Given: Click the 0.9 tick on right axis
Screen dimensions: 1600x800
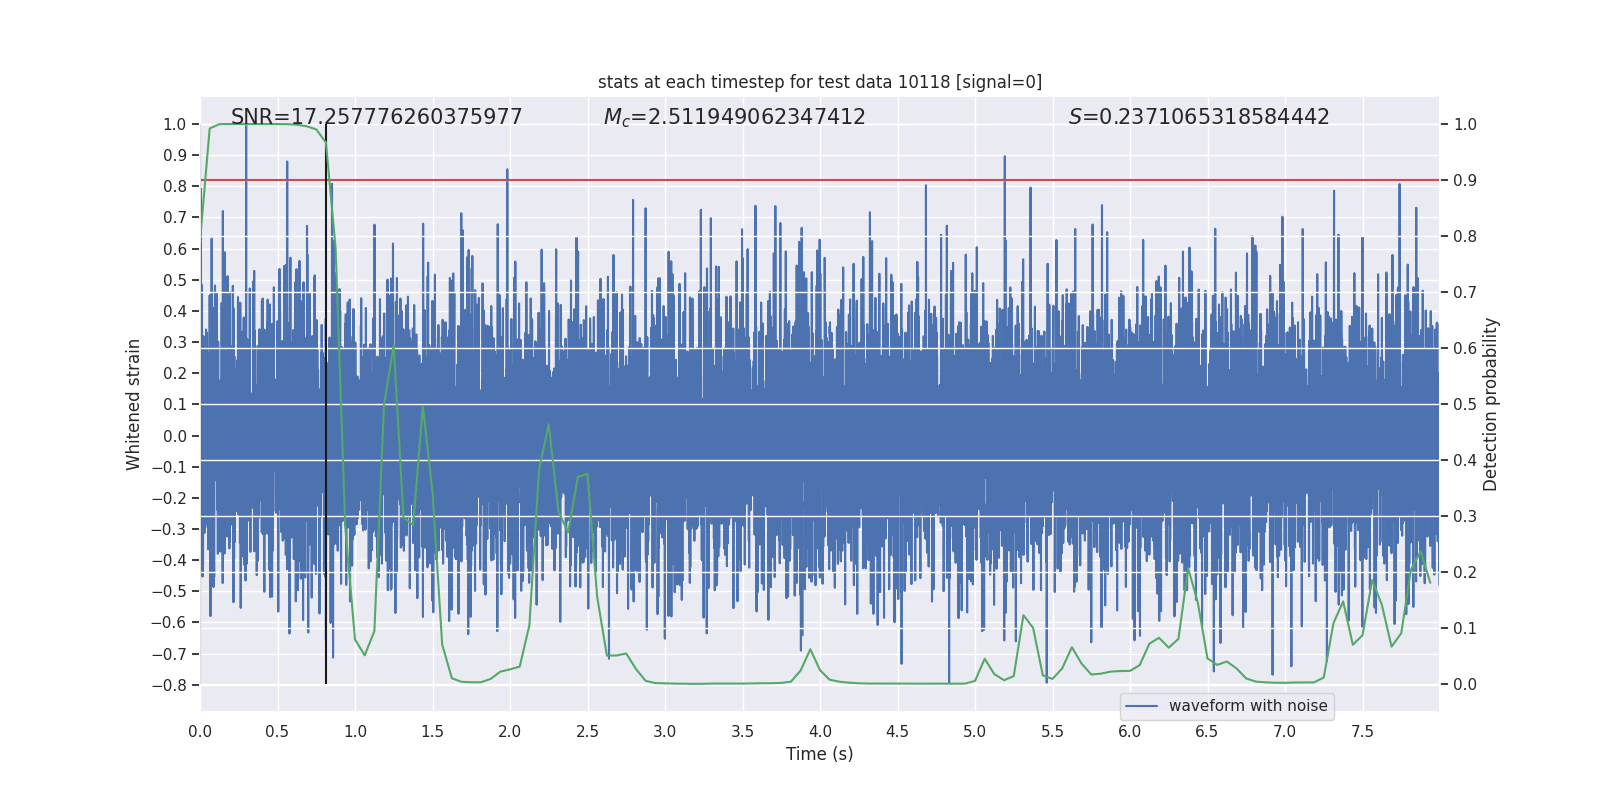Looking at the screenshot, I should pos(1465,180).
